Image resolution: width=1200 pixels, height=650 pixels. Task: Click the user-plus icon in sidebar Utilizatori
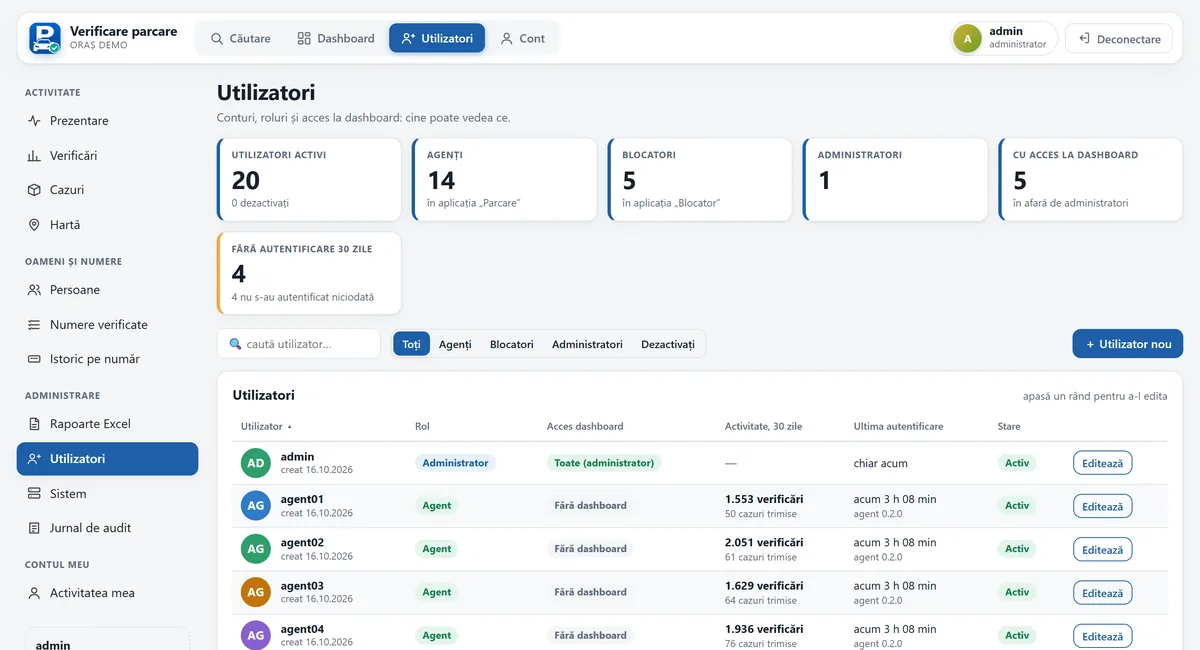click(x=34, y=459)
